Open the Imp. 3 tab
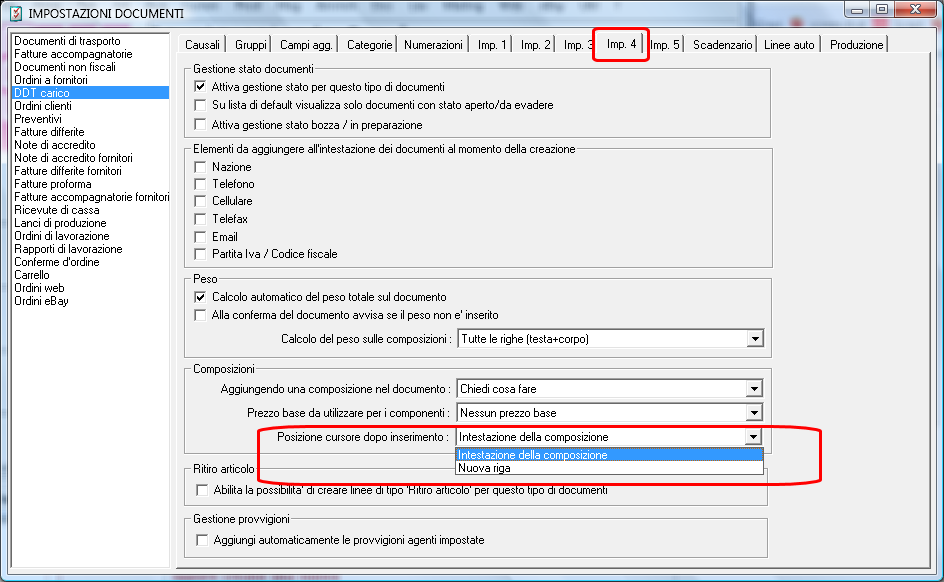Image resolution: width=944 pixels, height=582 pixels. [577, 45]
